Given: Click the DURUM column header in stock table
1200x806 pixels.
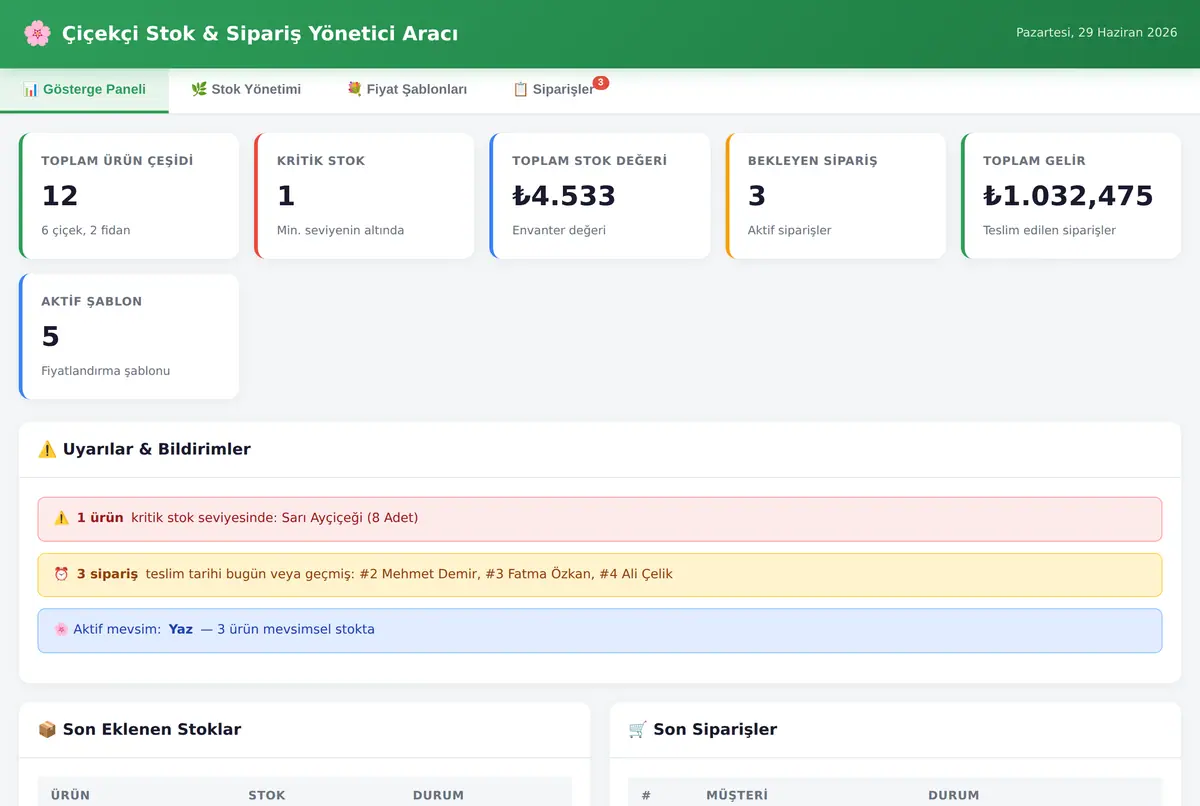Looking at the screenshot, I should (x=438, y=795).
